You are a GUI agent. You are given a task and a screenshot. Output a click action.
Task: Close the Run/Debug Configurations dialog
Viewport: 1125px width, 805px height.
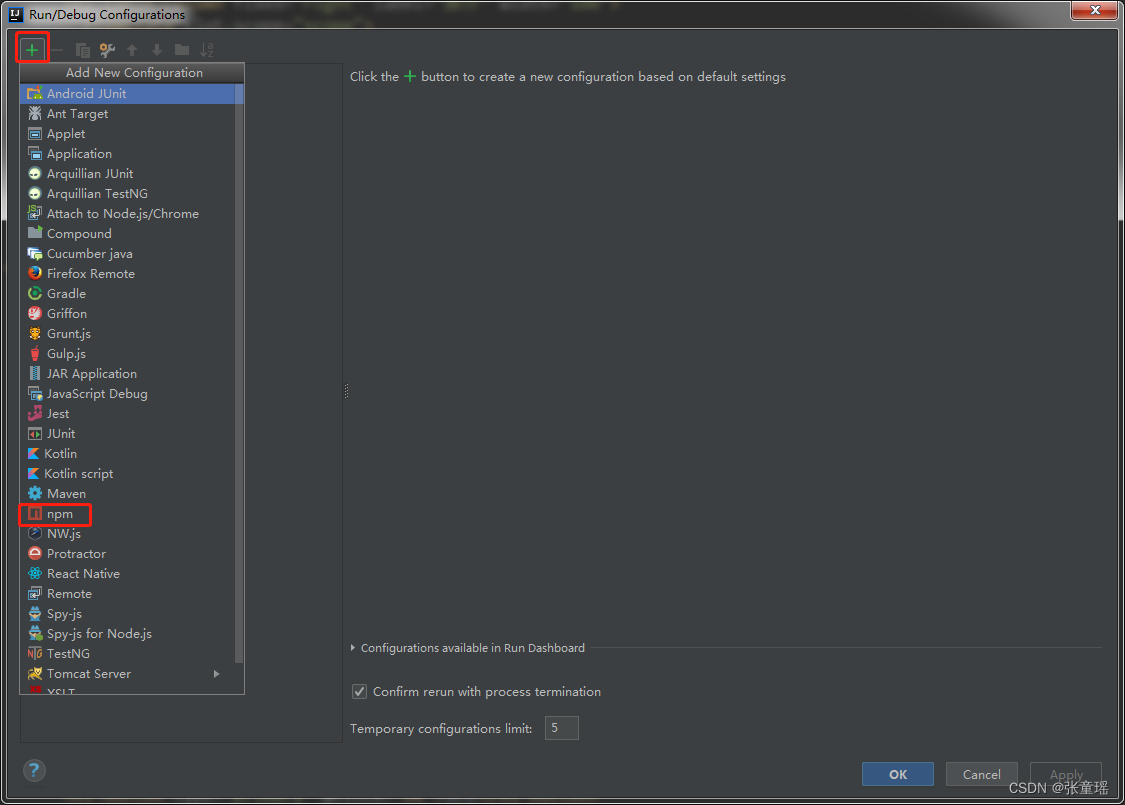(1095, 10)
